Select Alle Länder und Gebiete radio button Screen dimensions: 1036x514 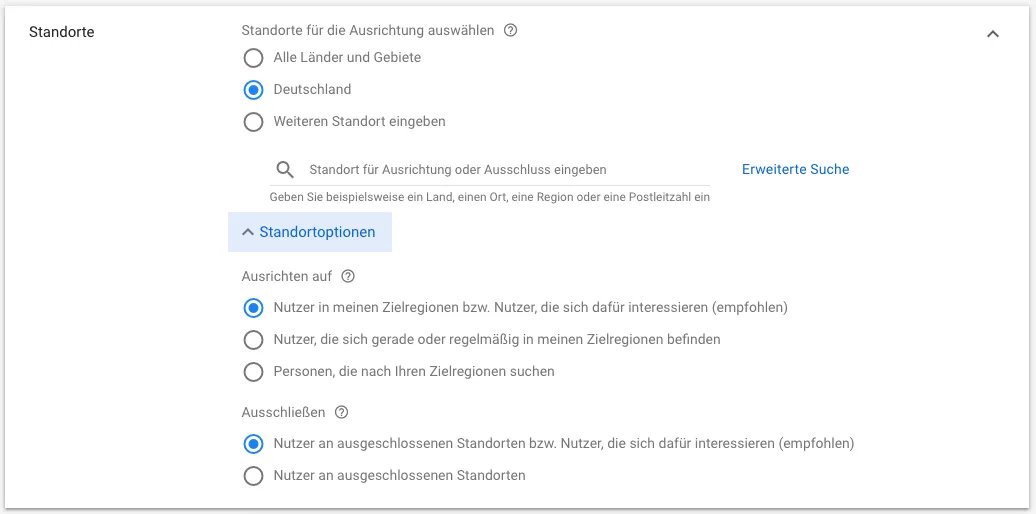(x=253, y=58)
